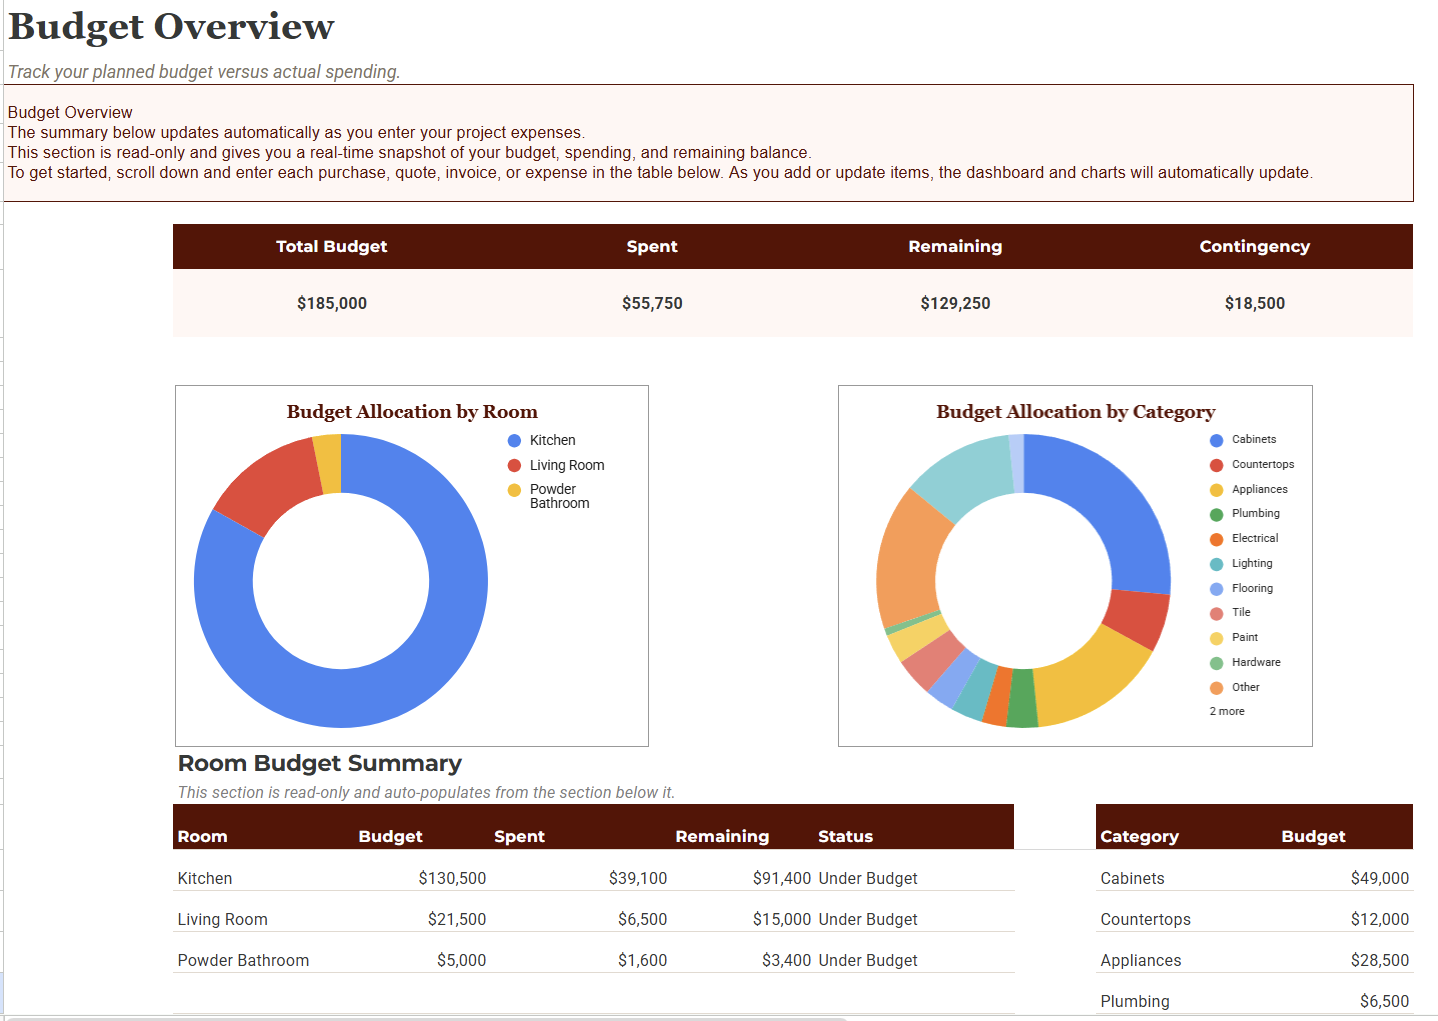Select Powder Bathroom spent $1,600 cell
The height and width of the screenshot is (1021, 1438).
(642, 960)
